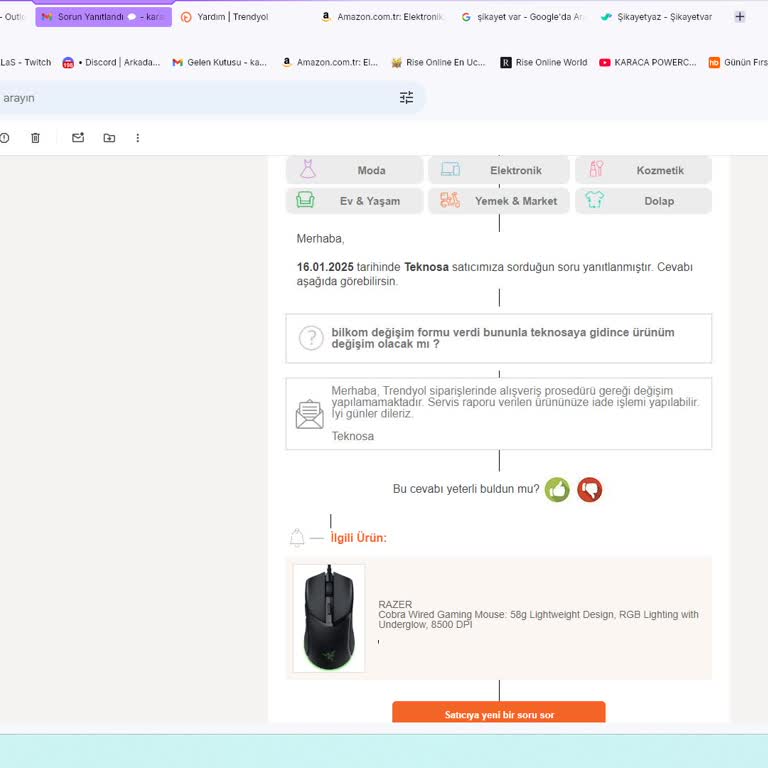Switch to the Sorun Yanıtlandı Gmail tab
Screen dimensions: 768x768
pos(103,17)
